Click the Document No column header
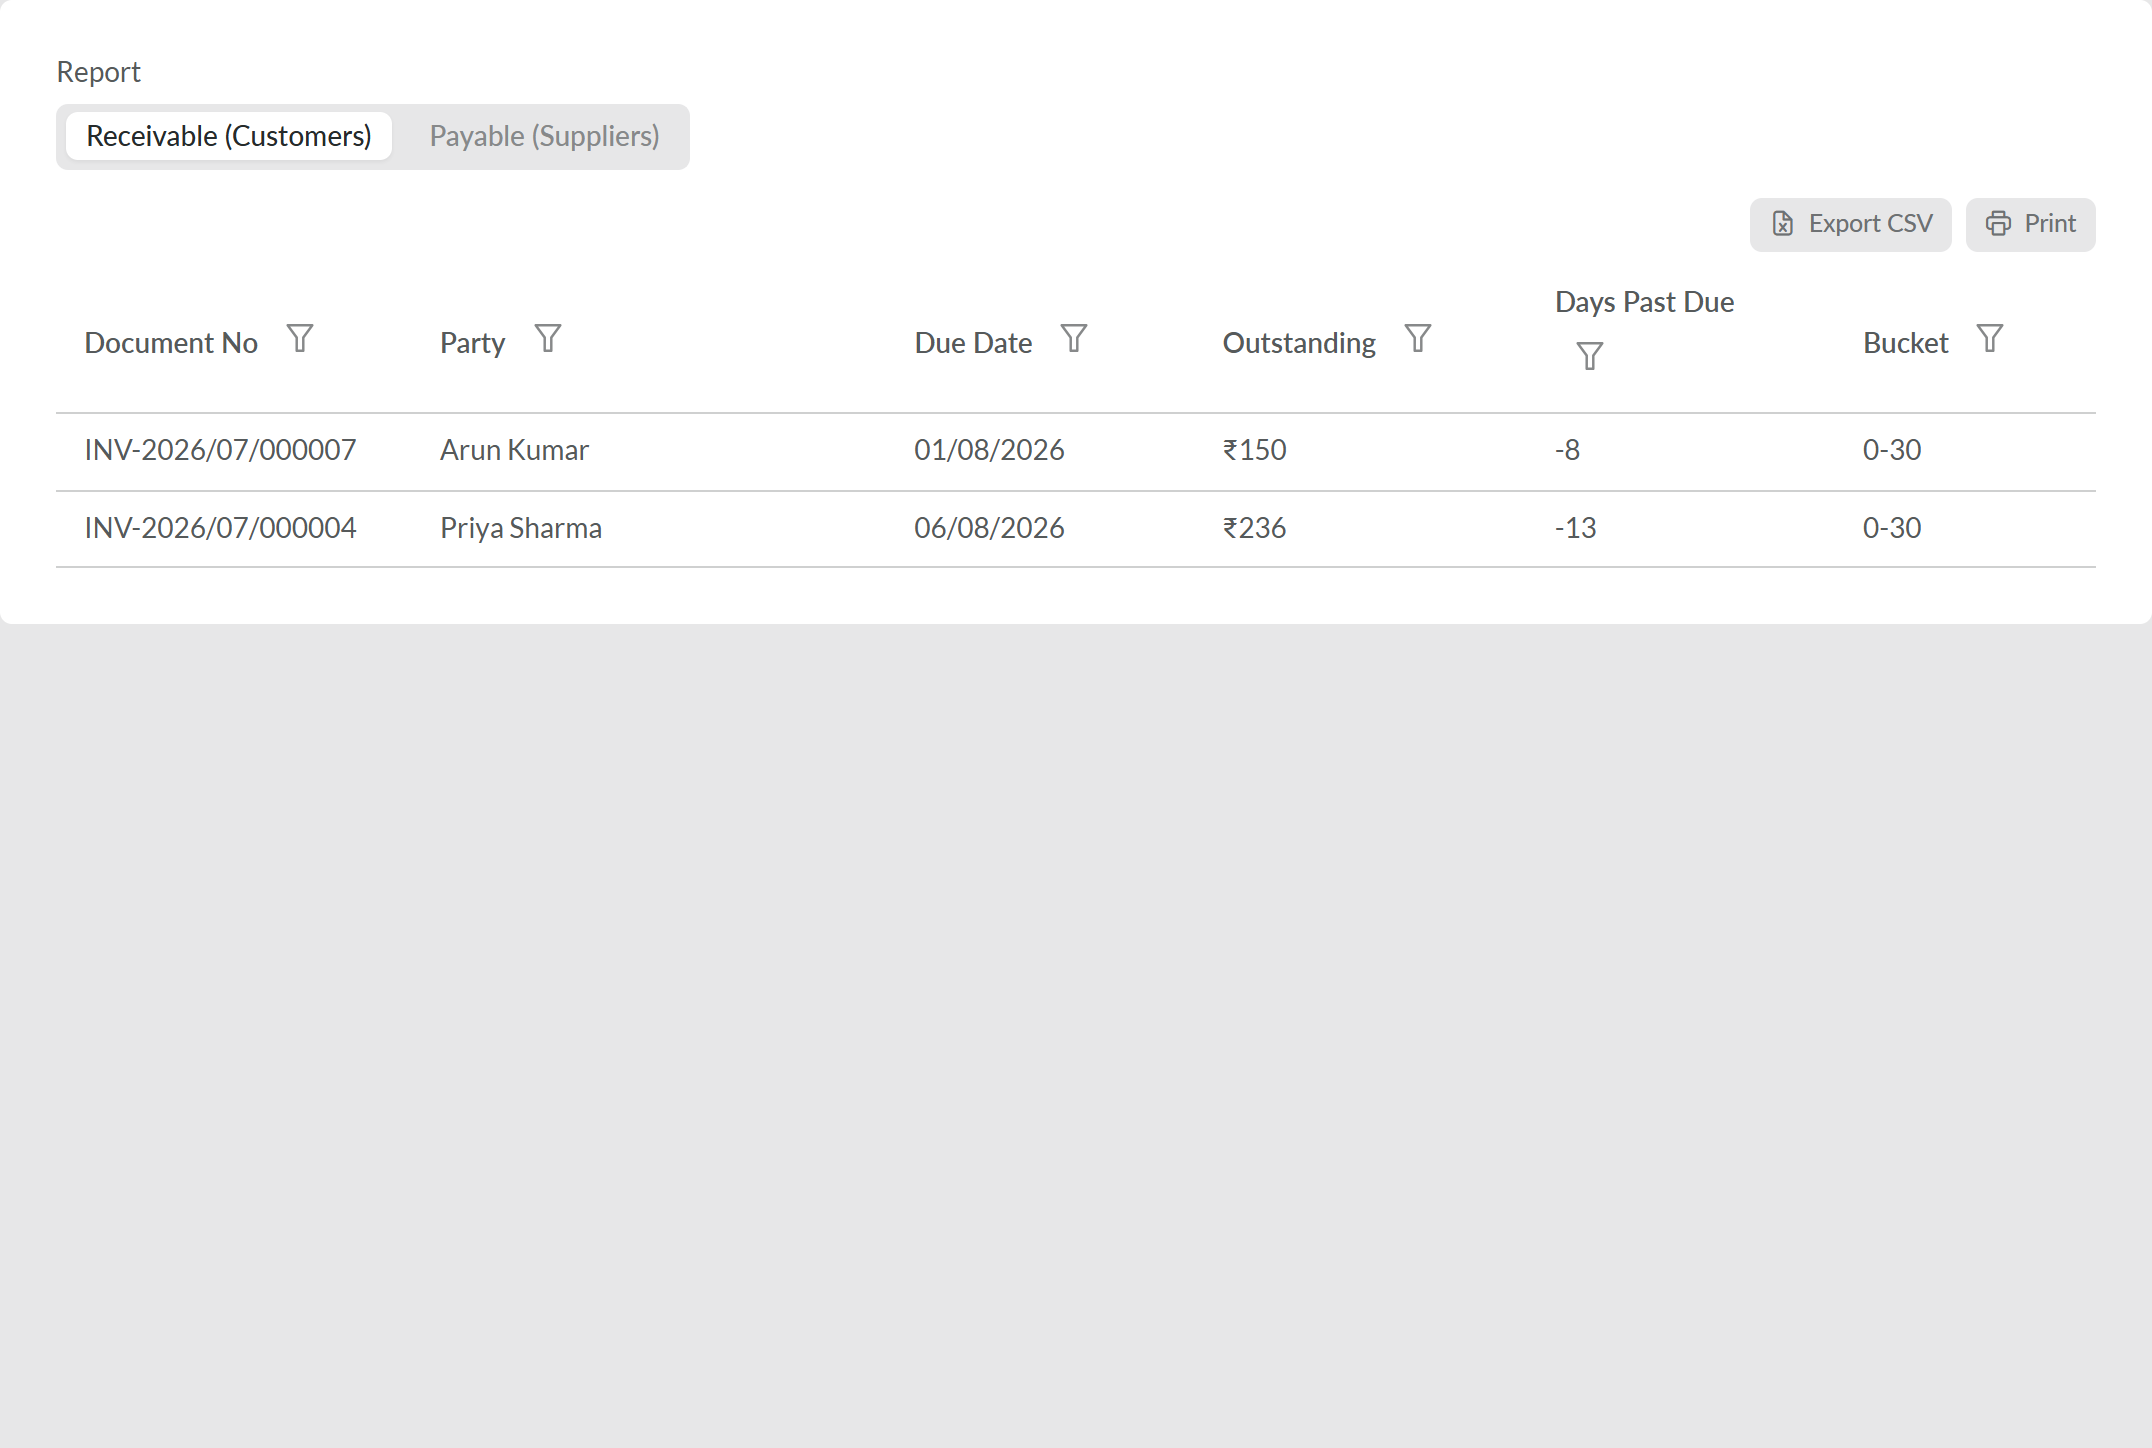Viewport: 2152px width, 1448px height. pos(171,343)
